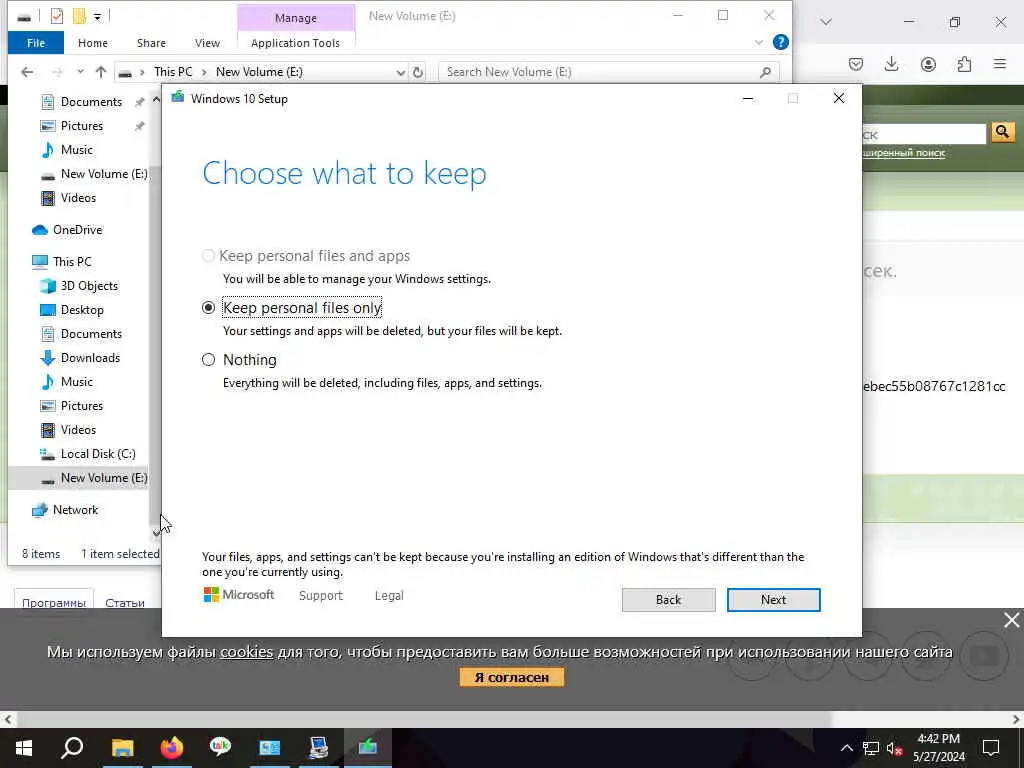This screenshot has width=1024, height=768.
Task: Open taskbar Search magnifier
Action: (72, 748)
